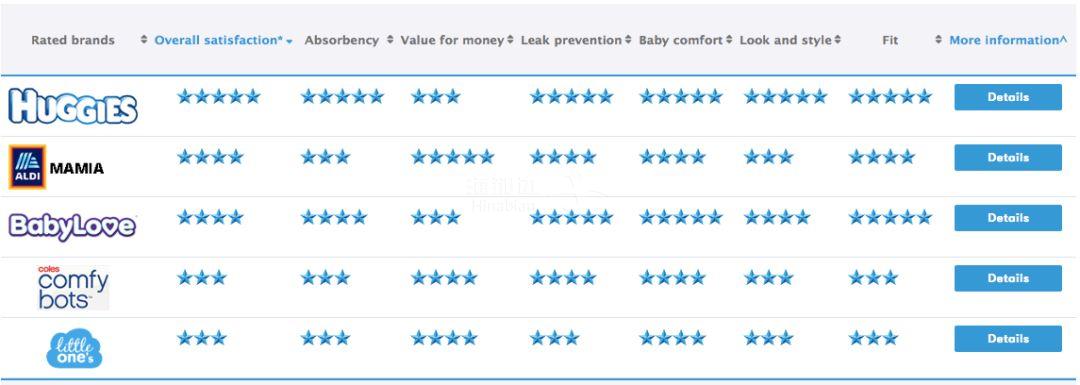Viewport: 1080px width, 385px height.
Task: Open Details for Huggies
Action: 1008,97
